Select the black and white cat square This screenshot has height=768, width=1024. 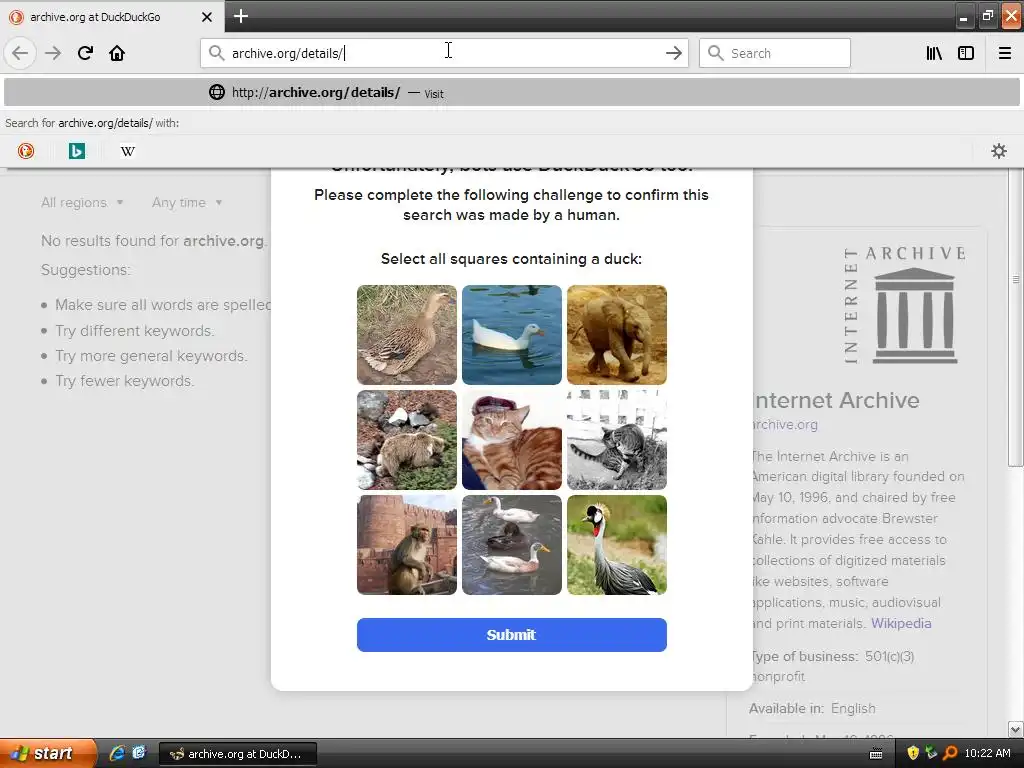pos(617,440)
